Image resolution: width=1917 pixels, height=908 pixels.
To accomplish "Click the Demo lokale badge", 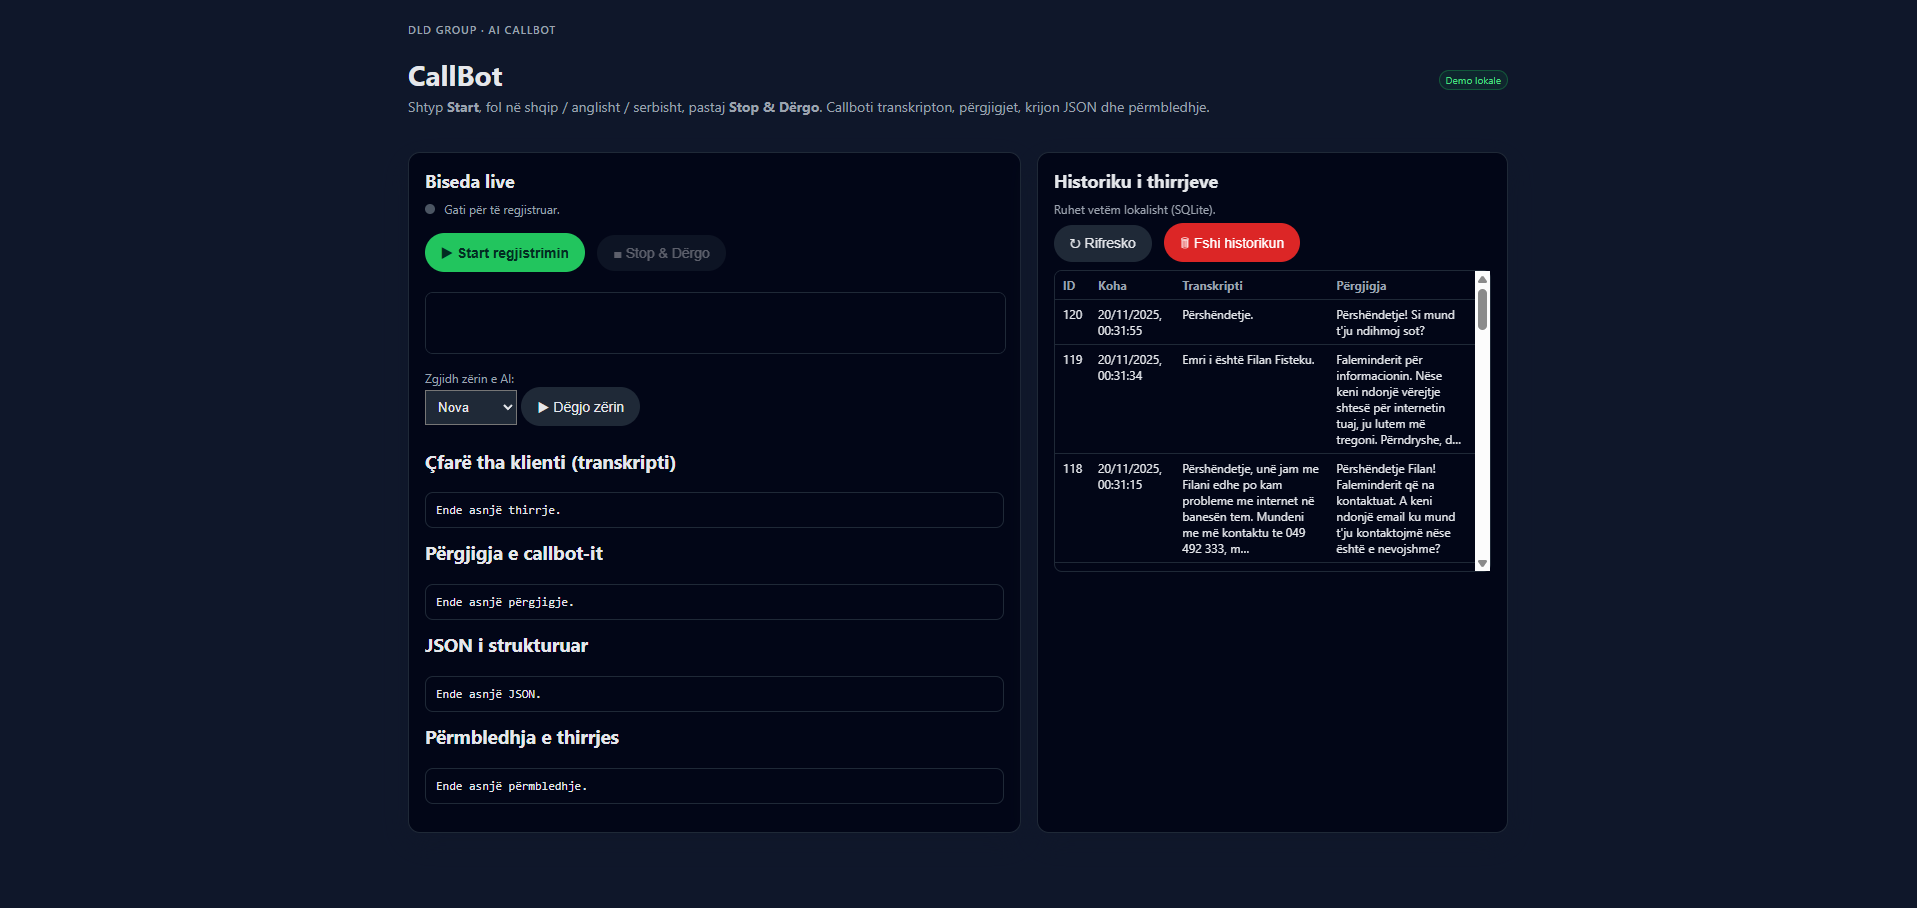I will pyautogui.click(x=1472, y=81).
